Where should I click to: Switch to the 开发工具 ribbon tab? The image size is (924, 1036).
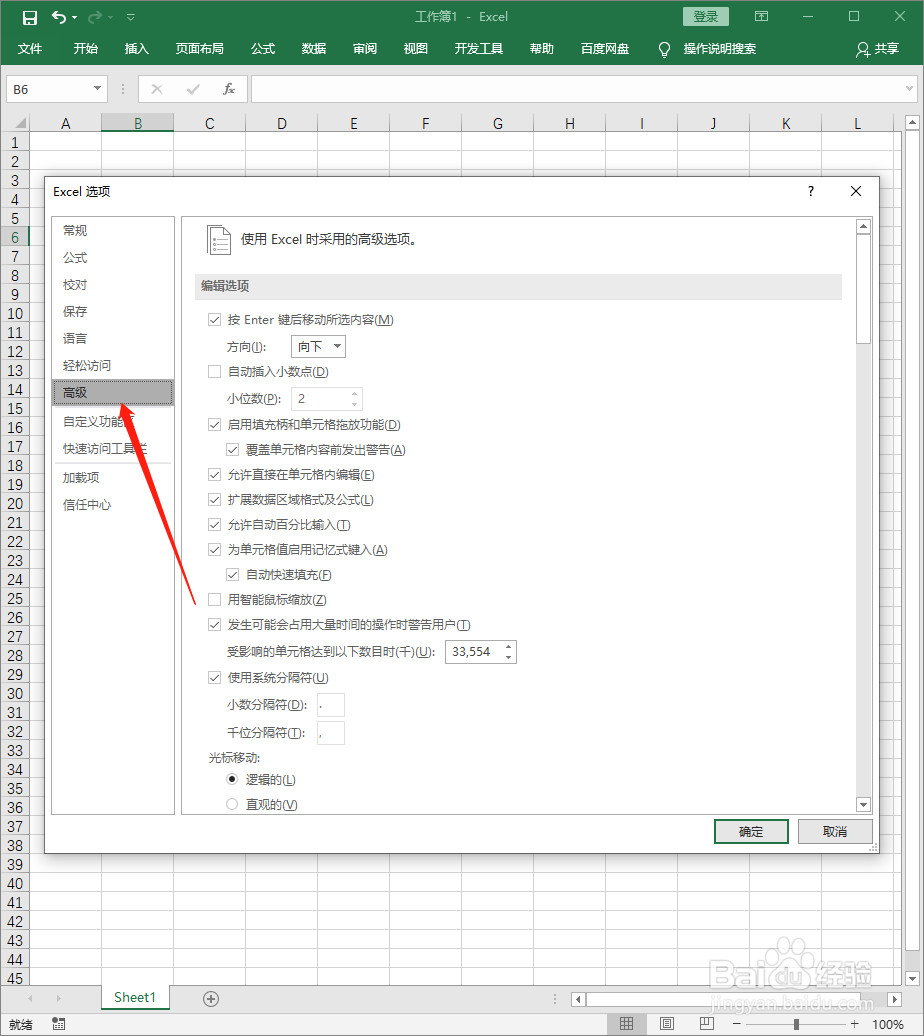pos(478,48)
